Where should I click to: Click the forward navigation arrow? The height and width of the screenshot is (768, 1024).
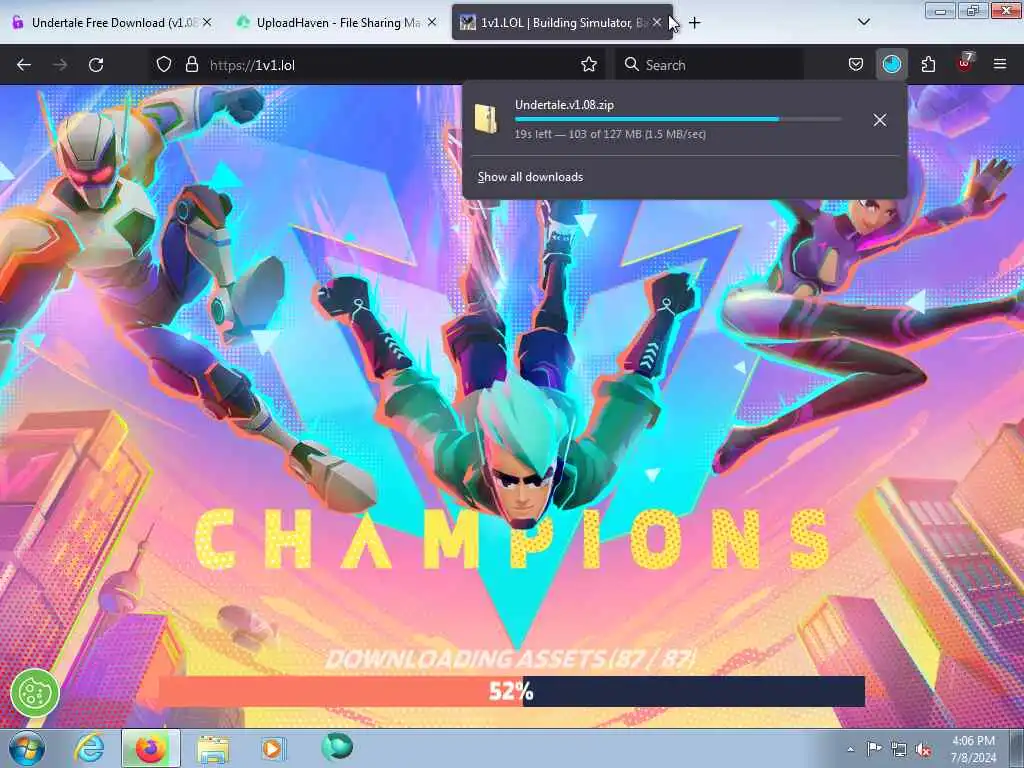[x=60, y=65]
